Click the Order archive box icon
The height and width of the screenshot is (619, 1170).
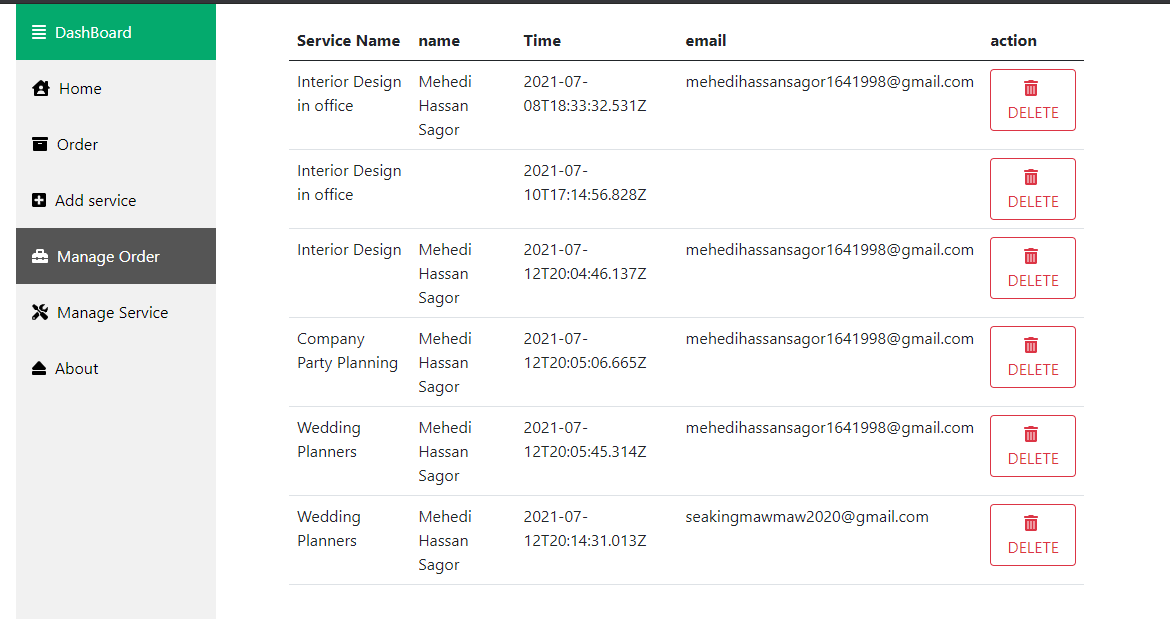point(40,144)
